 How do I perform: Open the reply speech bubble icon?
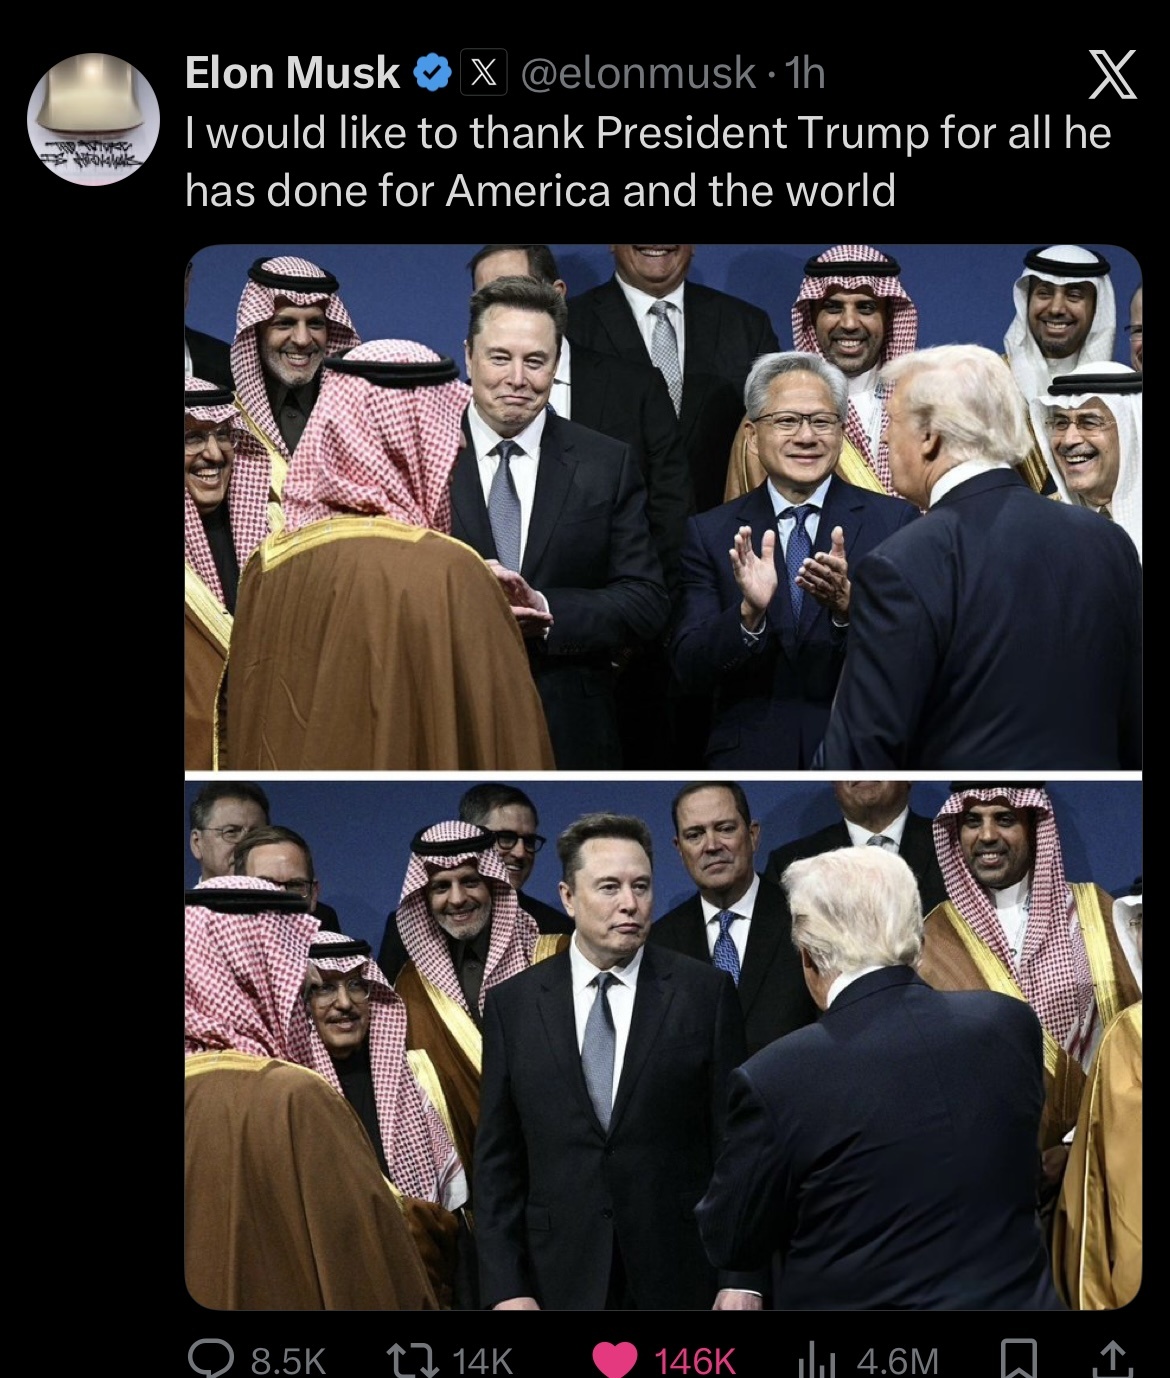(212, 1359)
